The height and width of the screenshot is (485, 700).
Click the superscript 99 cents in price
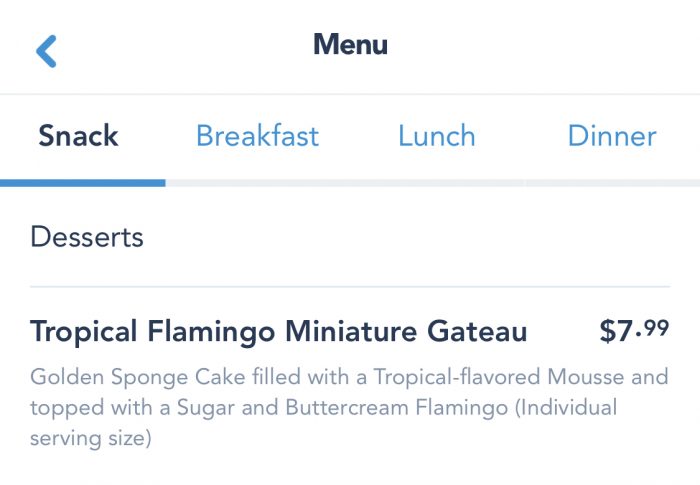(x=656, y=326)
